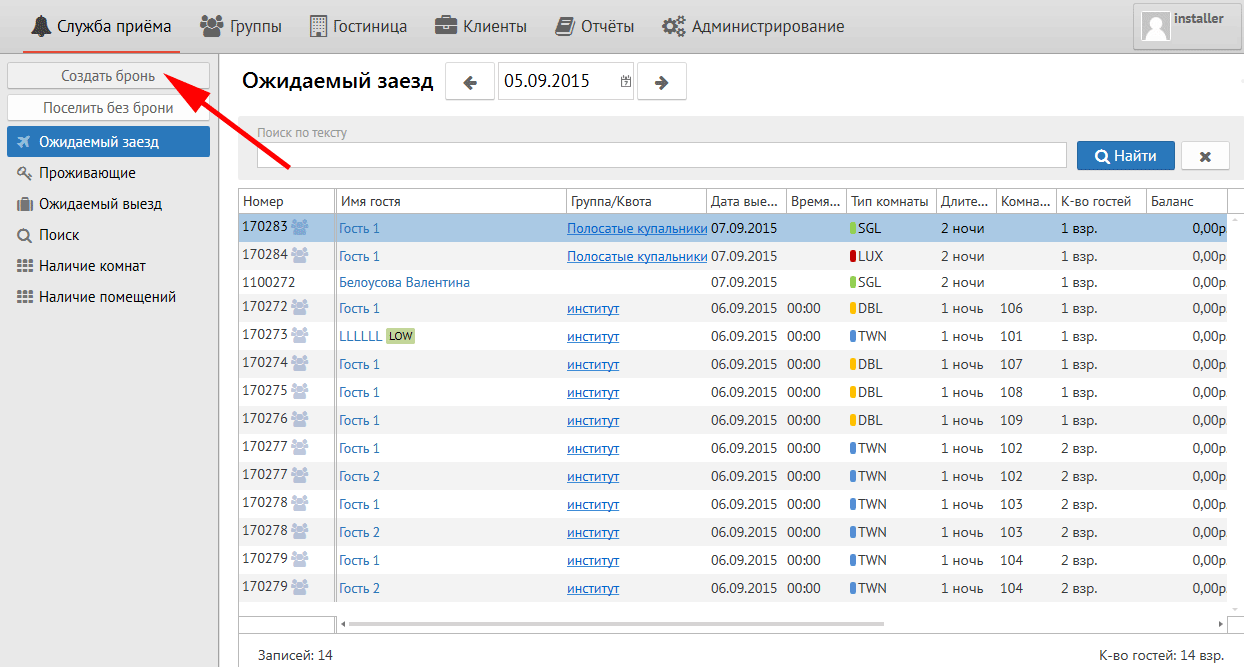Clear search with the X button

click(1205, 156)
